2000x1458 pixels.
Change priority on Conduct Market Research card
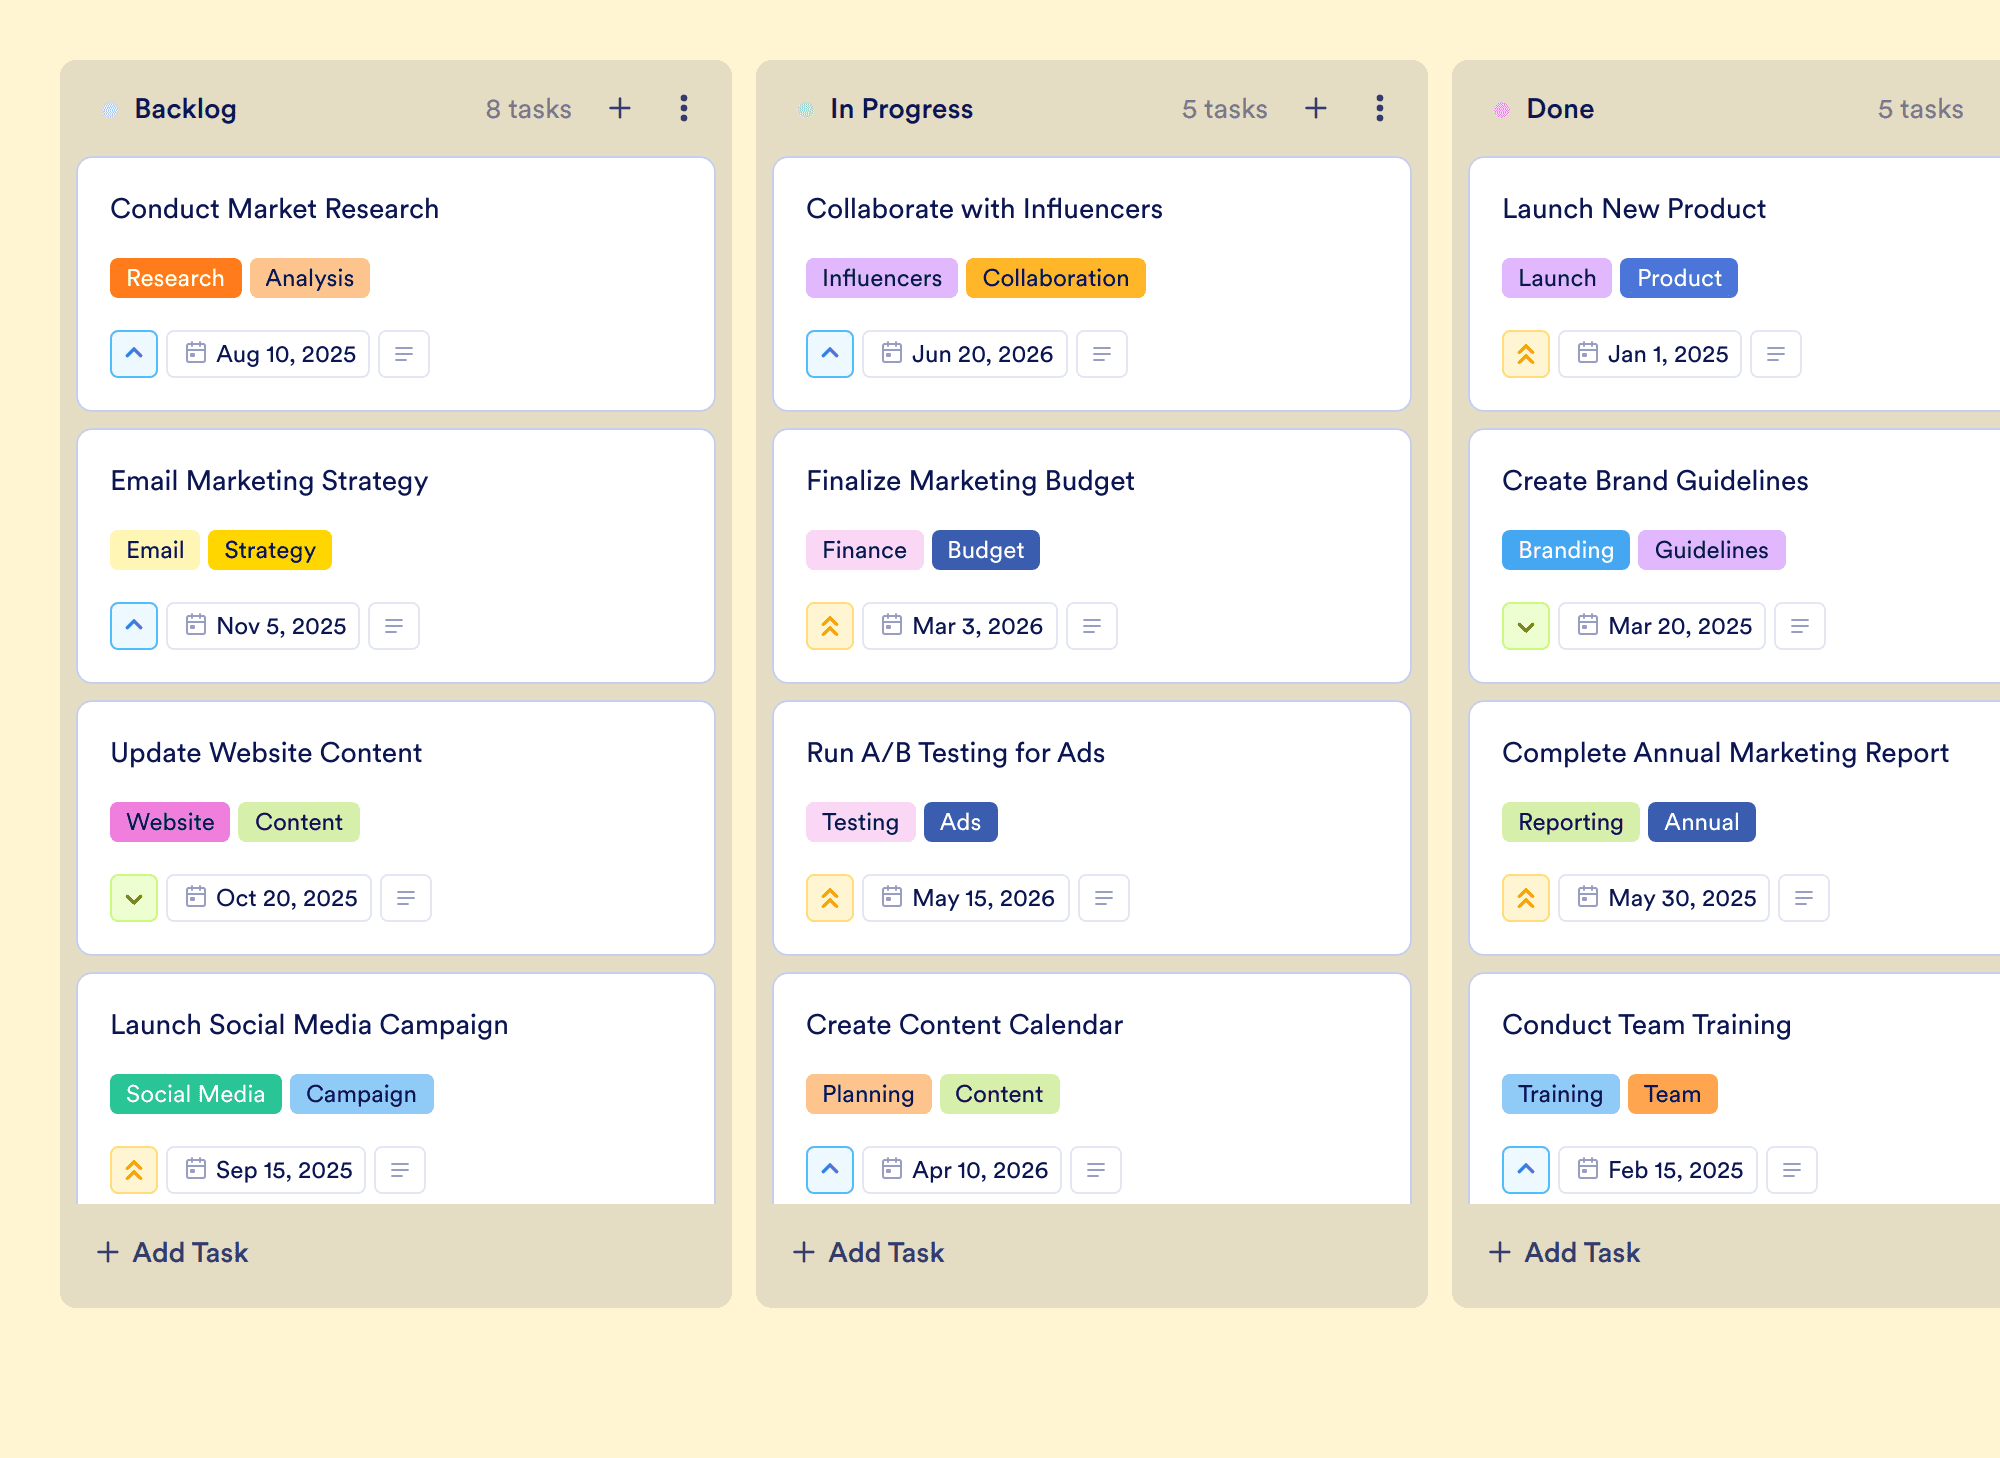[x=134, y=354]
